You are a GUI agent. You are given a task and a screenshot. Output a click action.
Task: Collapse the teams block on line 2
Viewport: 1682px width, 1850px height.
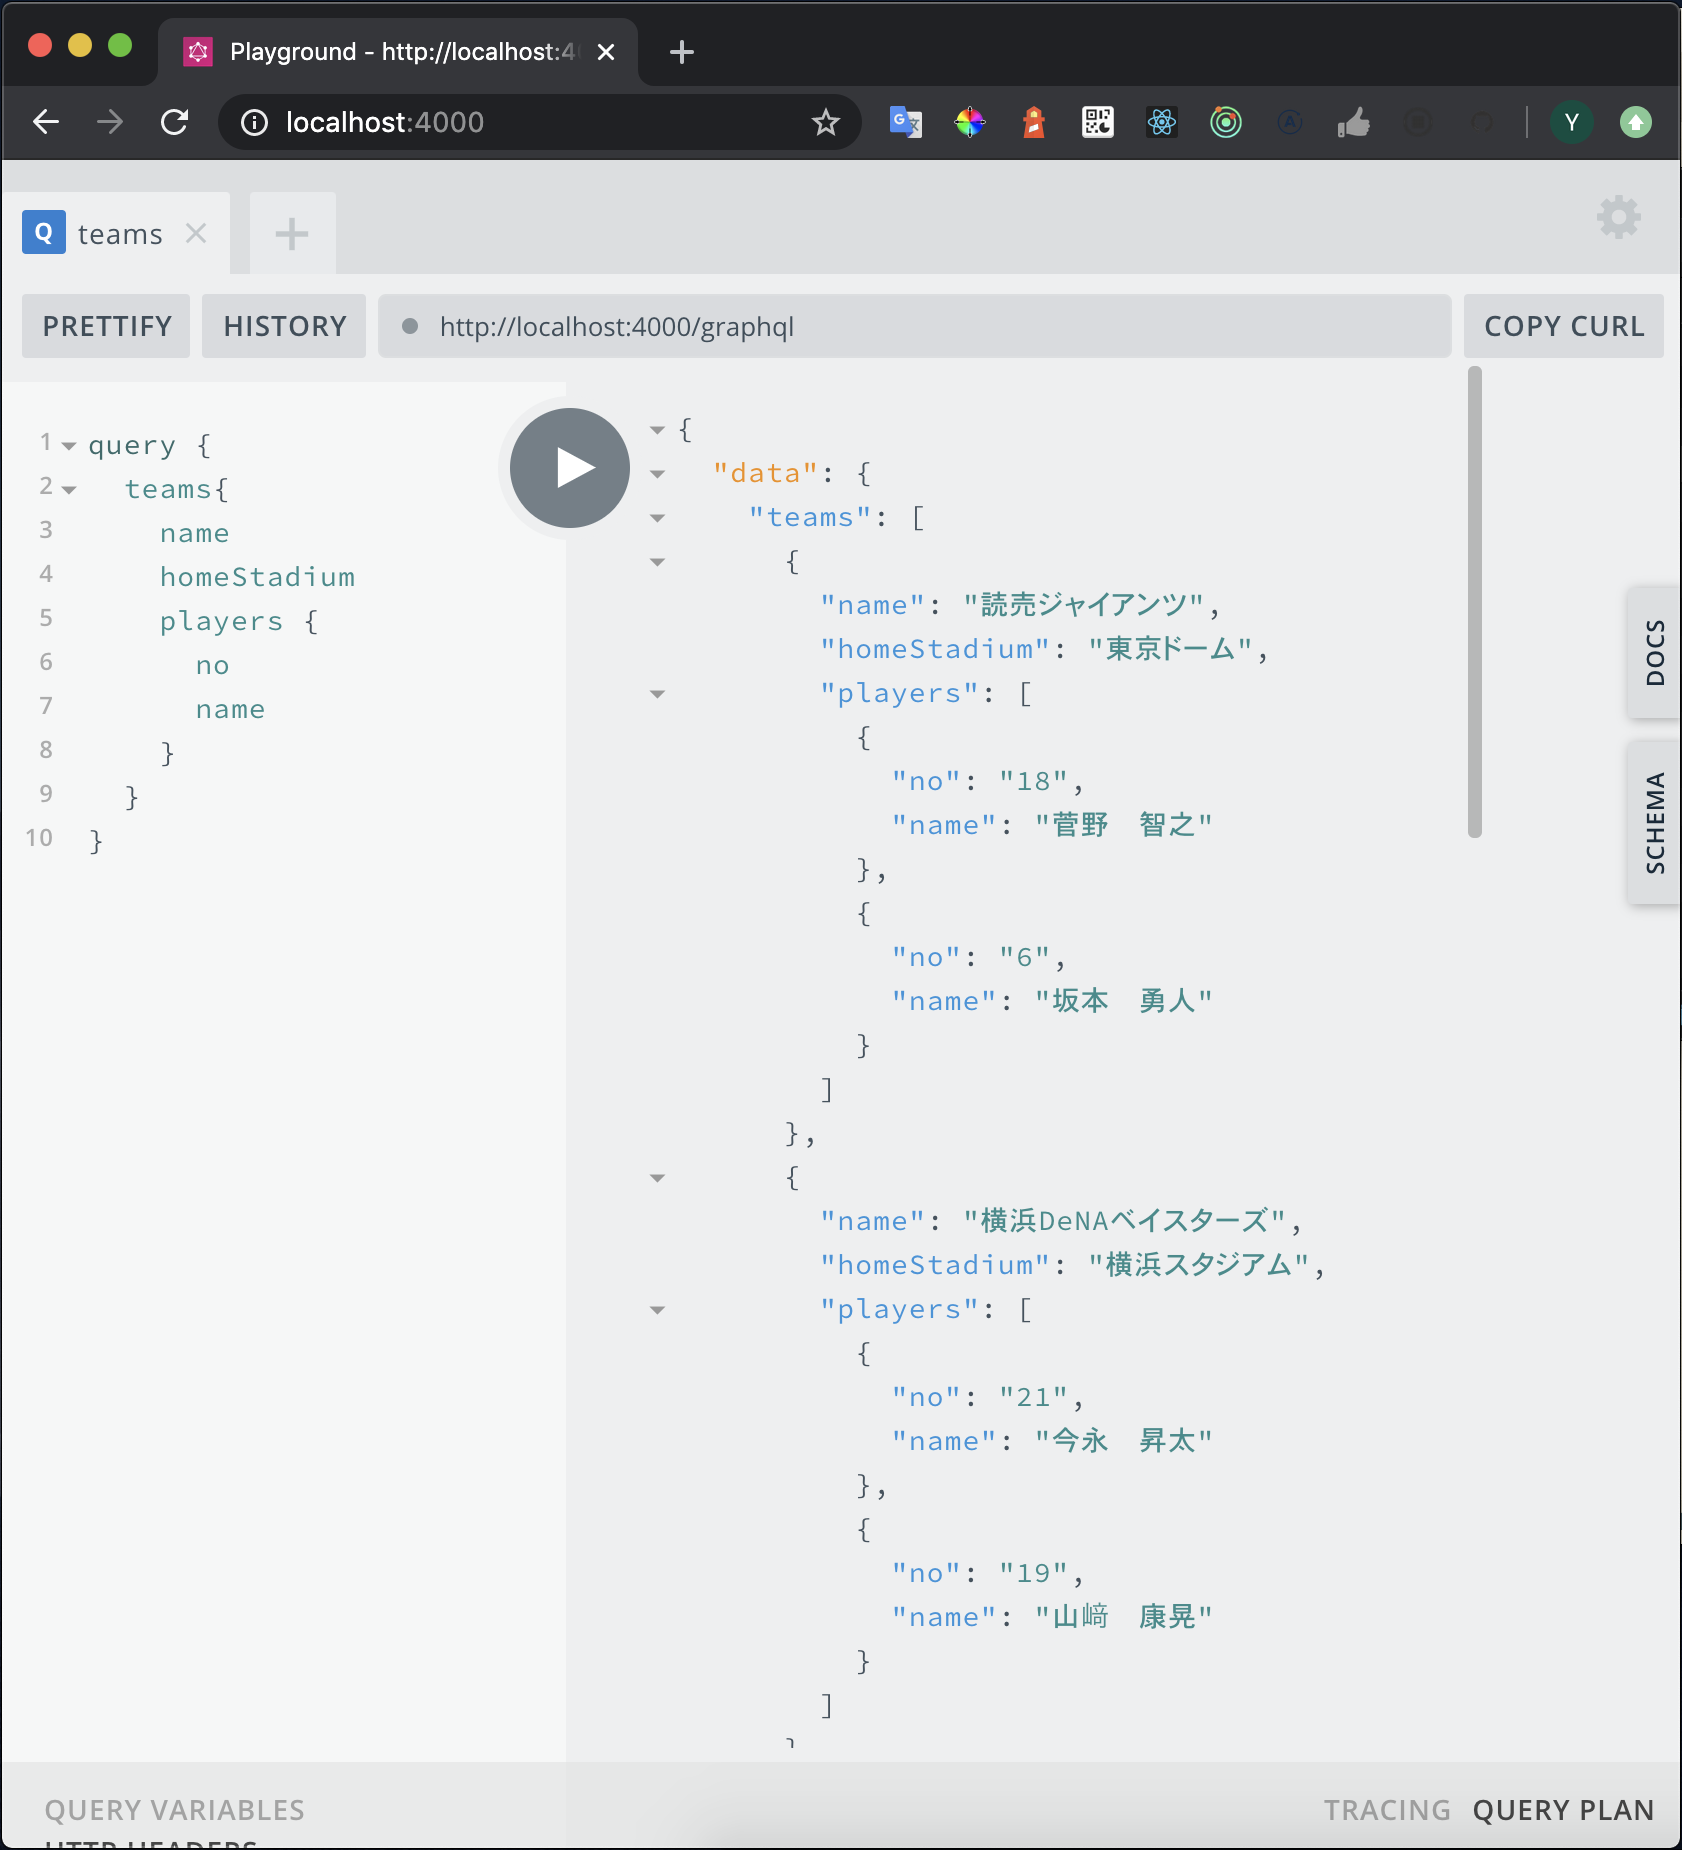(x=69, y=490)
